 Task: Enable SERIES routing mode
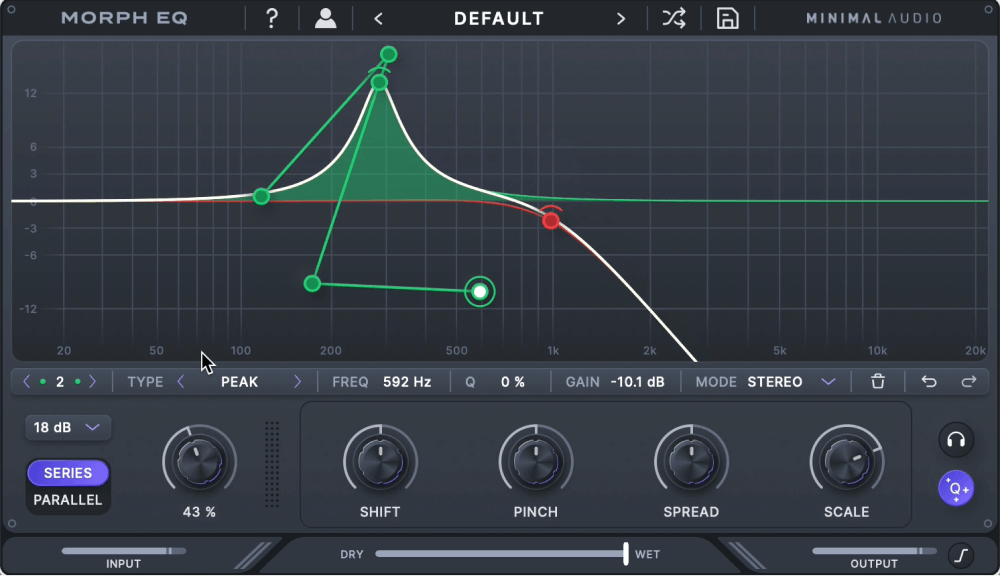pyautogui.click(x=68, y=473)
